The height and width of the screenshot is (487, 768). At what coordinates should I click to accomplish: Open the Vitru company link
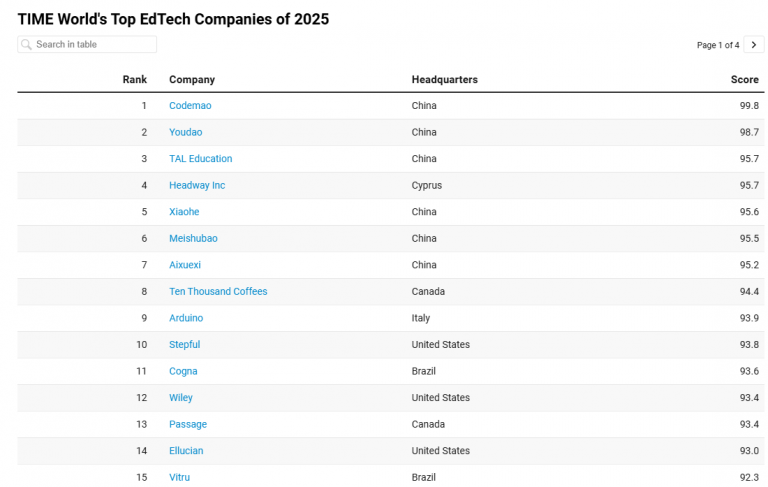(x=179, y=477)
